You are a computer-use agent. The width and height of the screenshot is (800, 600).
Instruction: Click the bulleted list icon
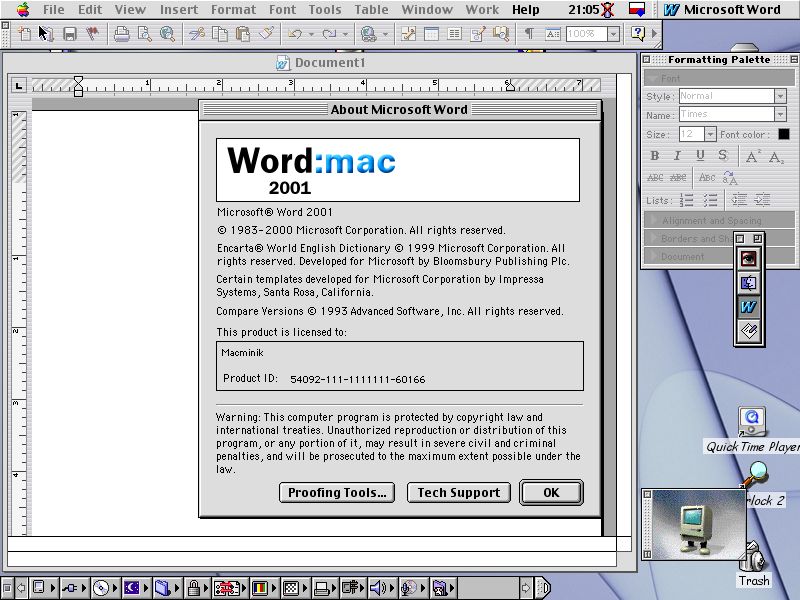tap(710, 200)
